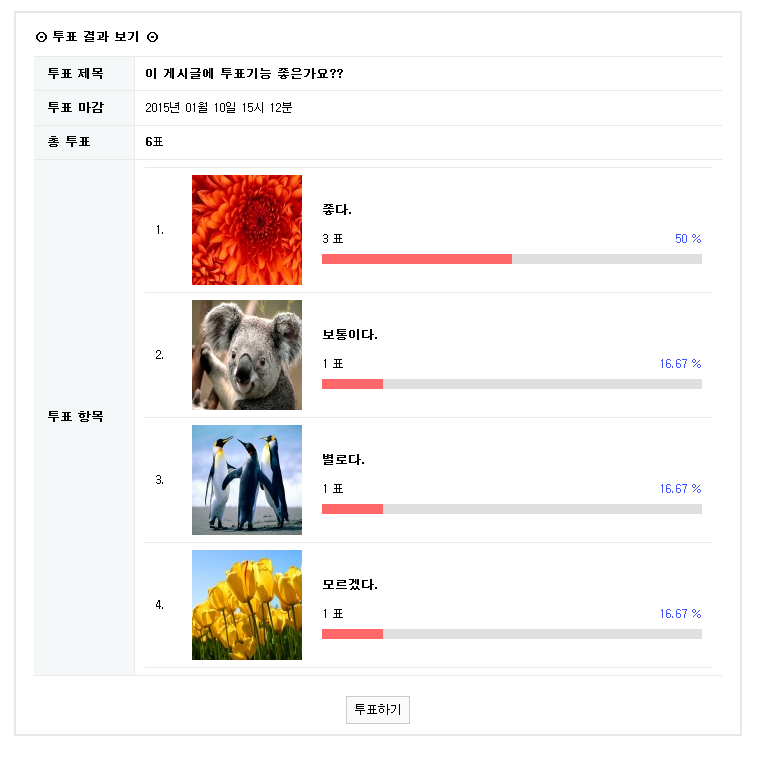The image size is (757, 763).
Task: Click the 50 % percentage text
Action: 688,239
